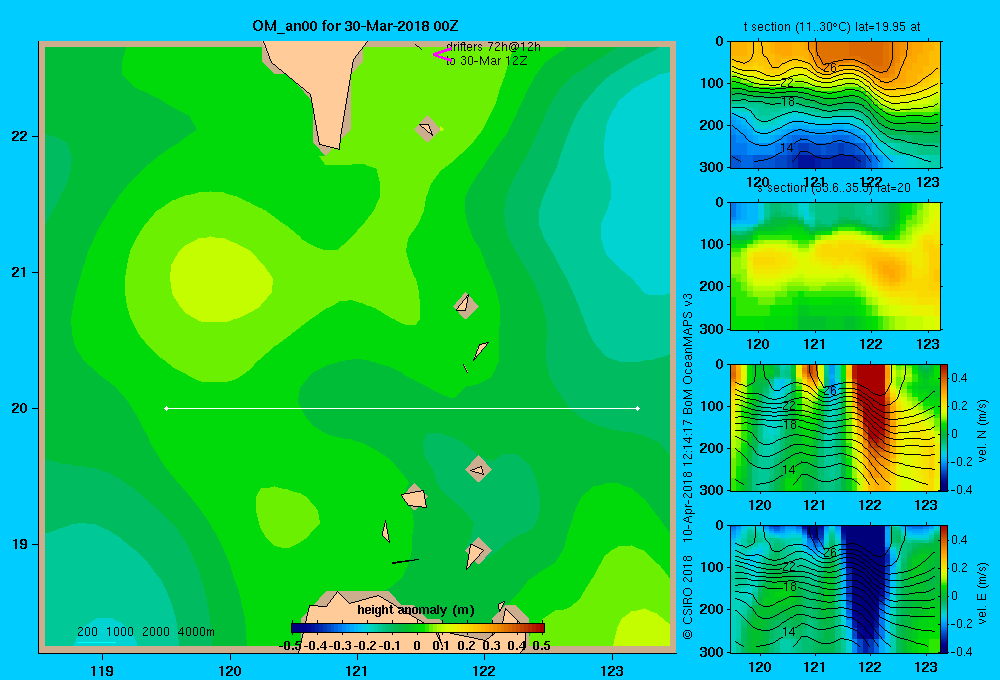The image size is (1000, 680).
Task: Click the map title 'OM_an00 for 30-Mar-2018 00Z'
Action: (355, 26)
